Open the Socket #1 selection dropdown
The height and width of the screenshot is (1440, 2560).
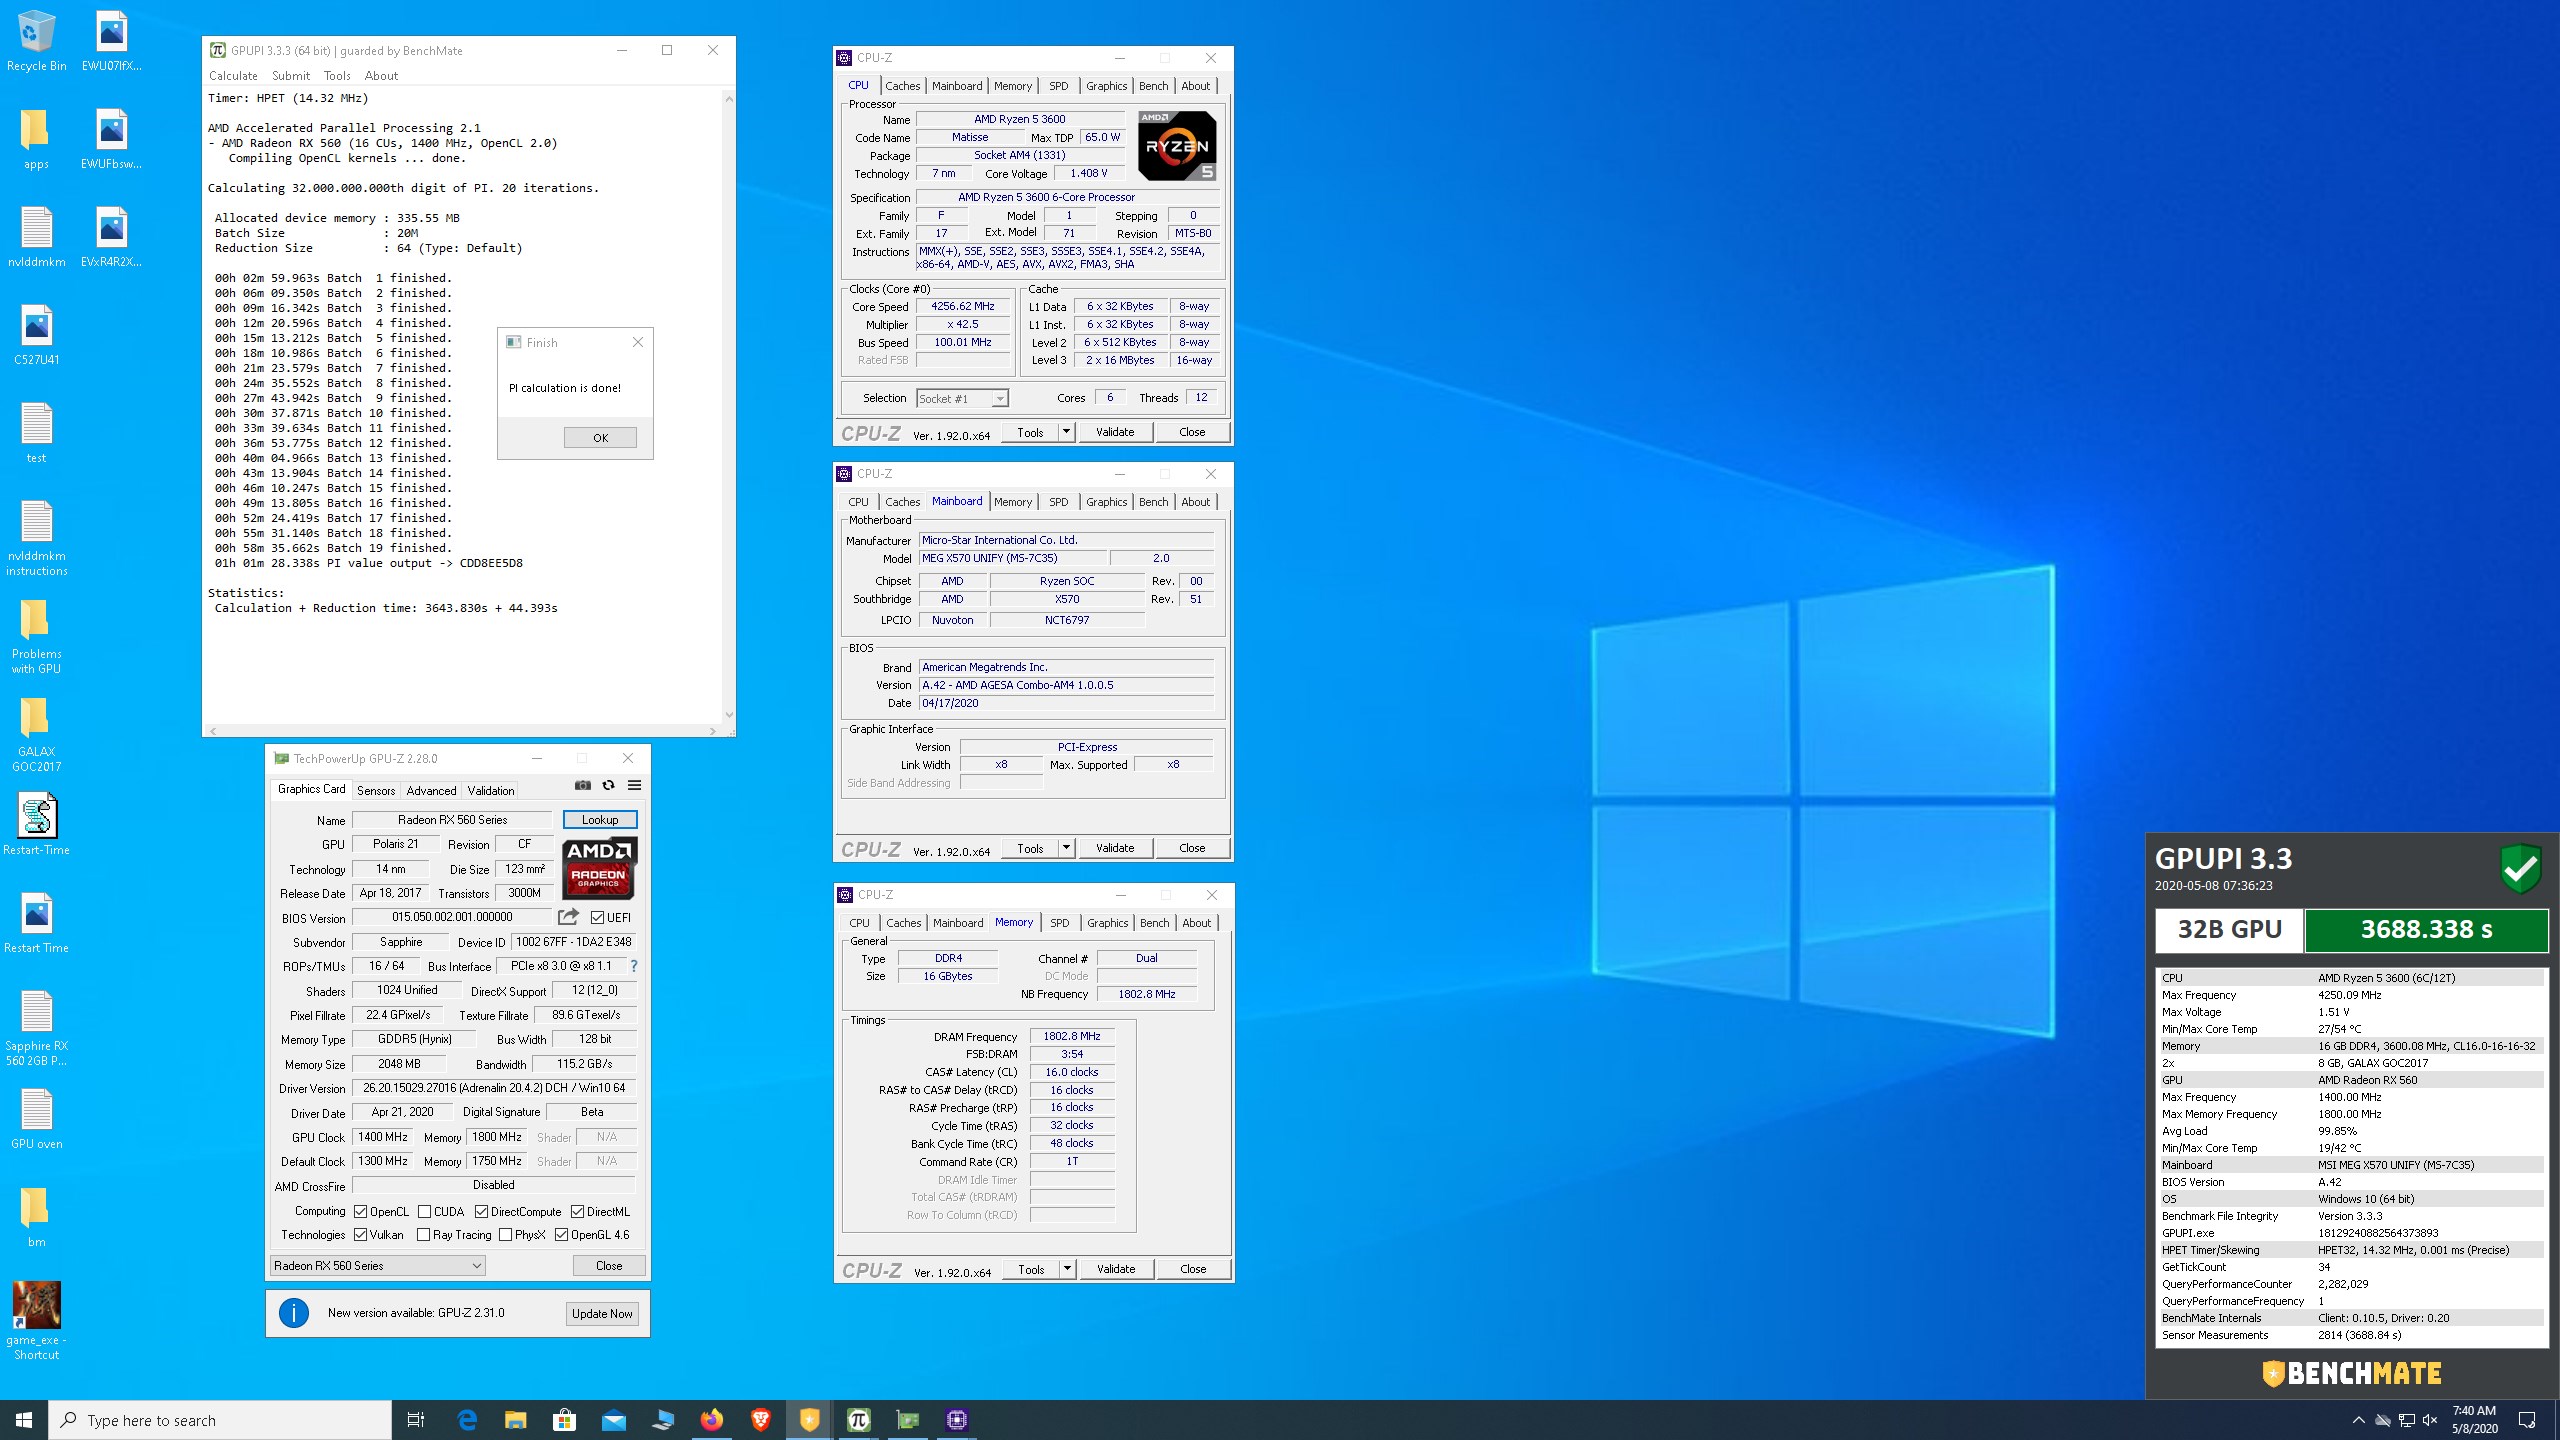tap(962, 398)
